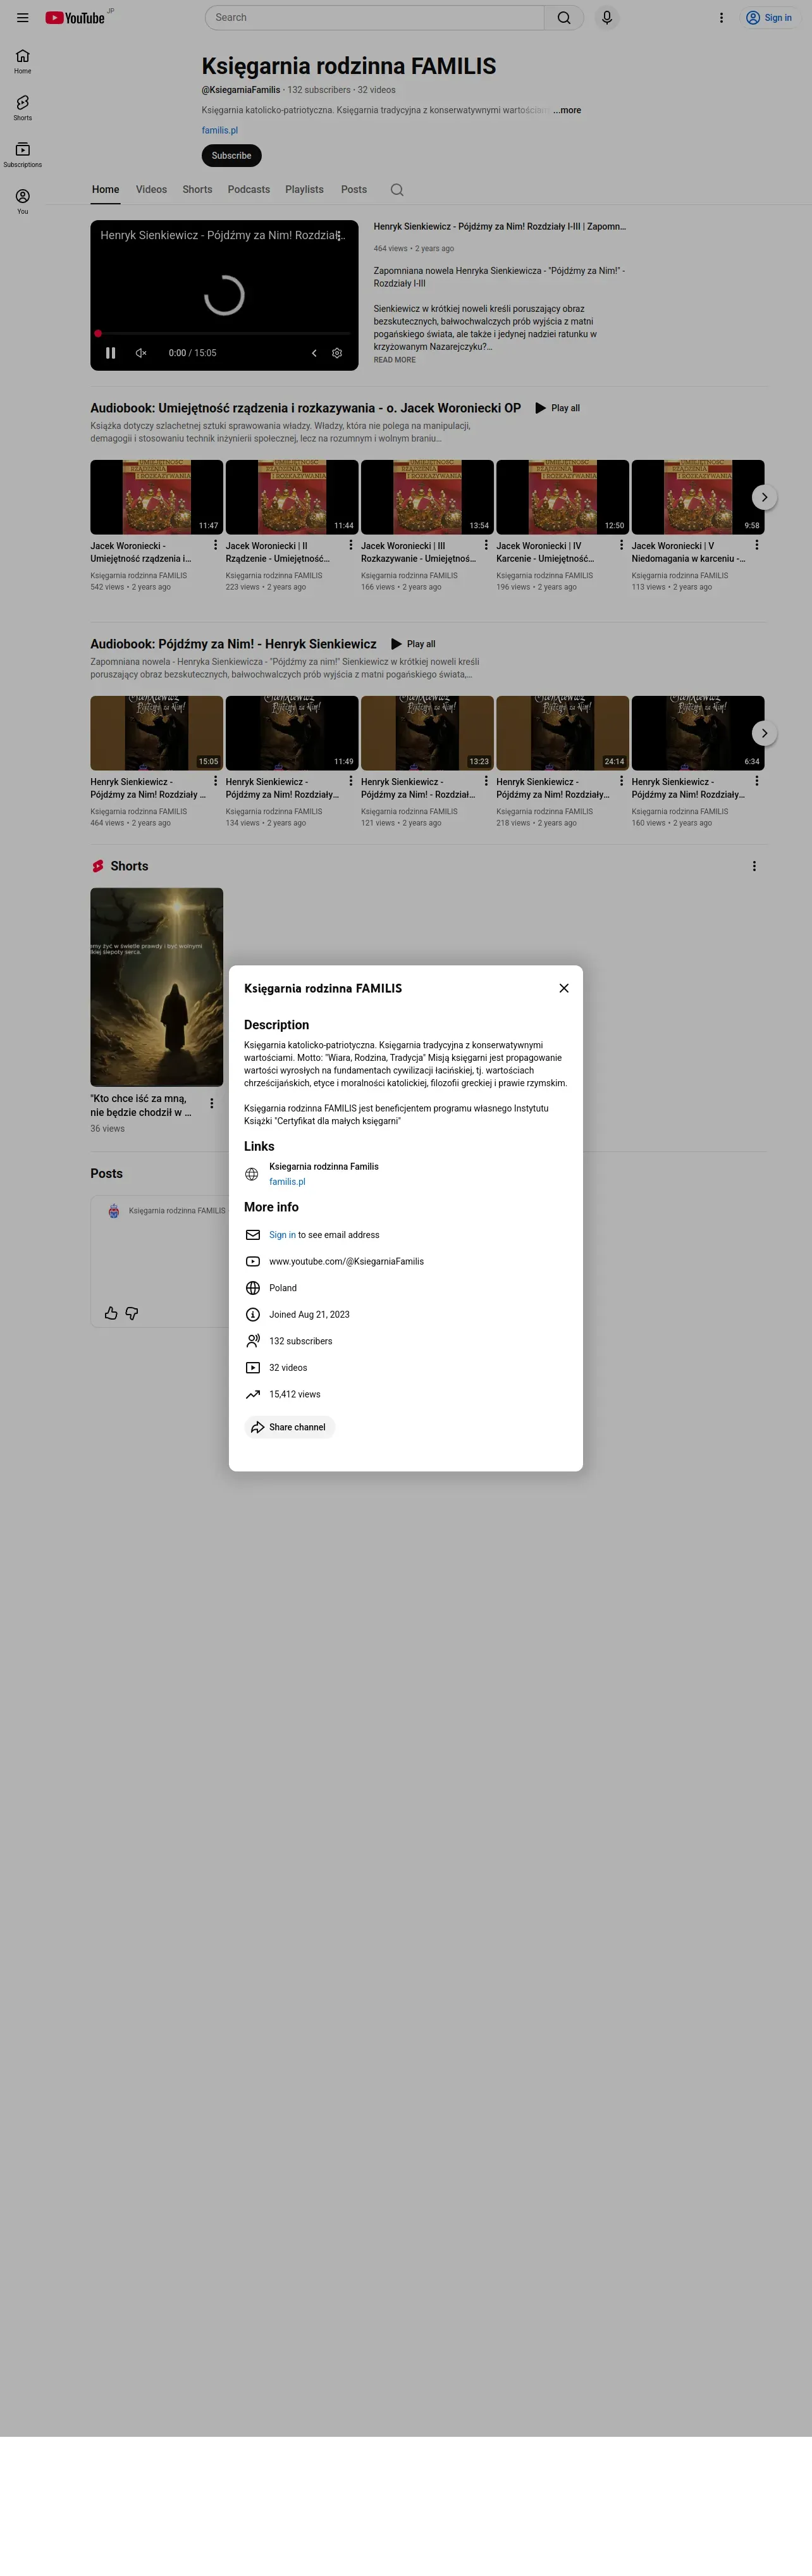The height and width of the screenshot is (2576, 812).
Task: Open the 'Kto chce iść za mną' short thumbnail
Action: pyautogui.click(x=157, y=987)
